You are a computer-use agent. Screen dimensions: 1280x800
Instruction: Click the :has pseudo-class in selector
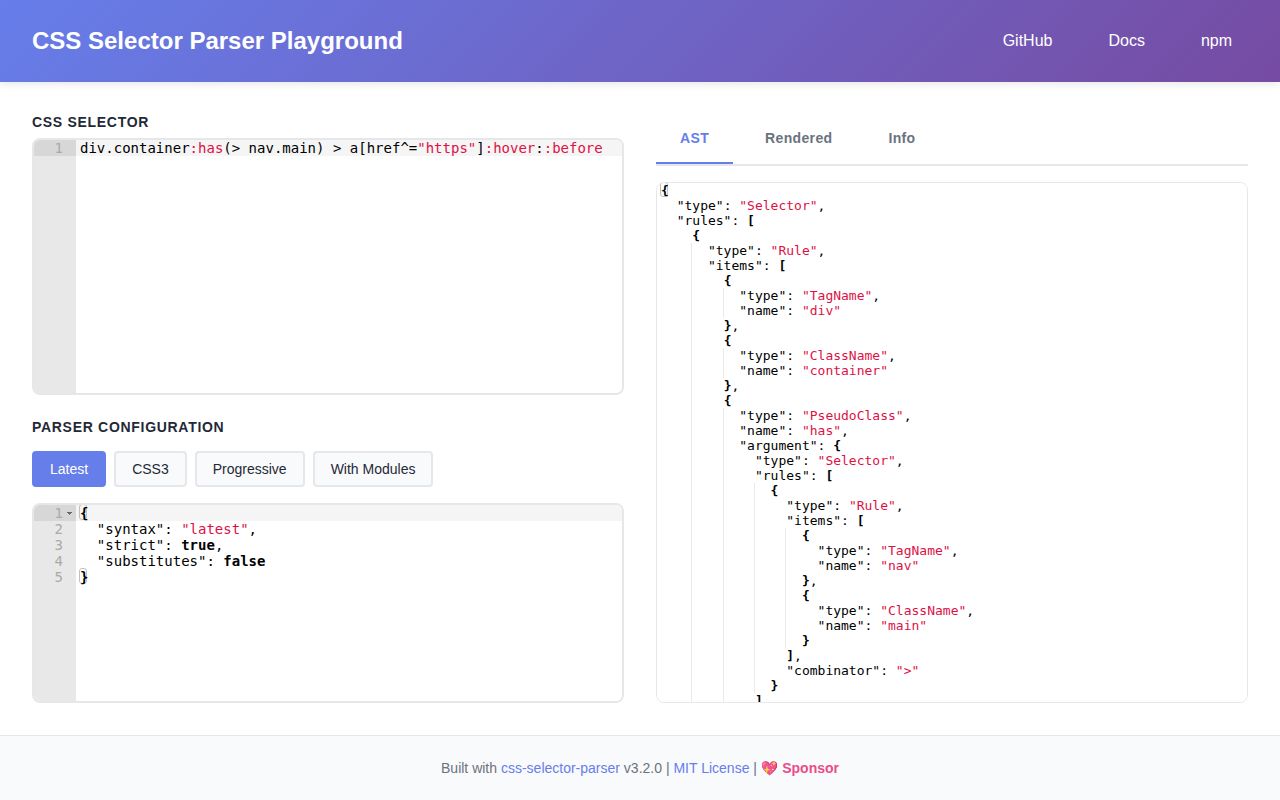point(207,148)
